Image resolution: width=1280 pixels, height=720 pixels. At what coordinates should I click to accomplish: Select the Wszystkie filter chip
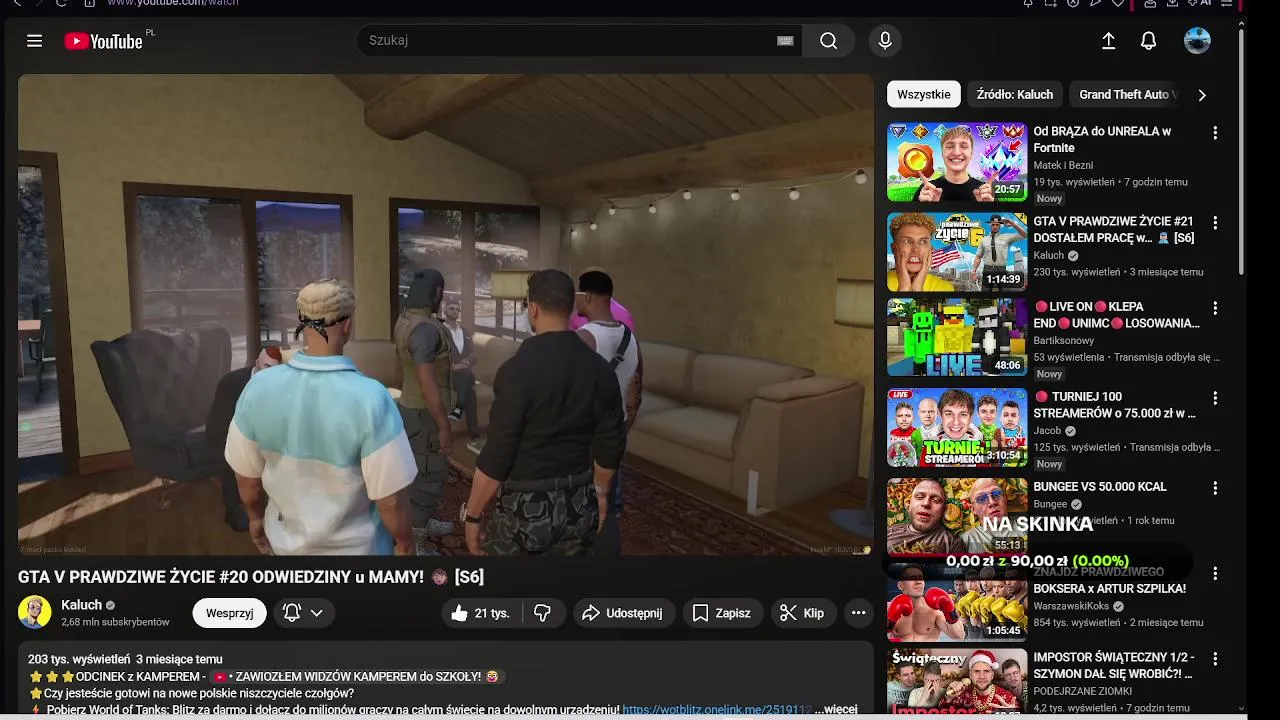tap(924, 94)
